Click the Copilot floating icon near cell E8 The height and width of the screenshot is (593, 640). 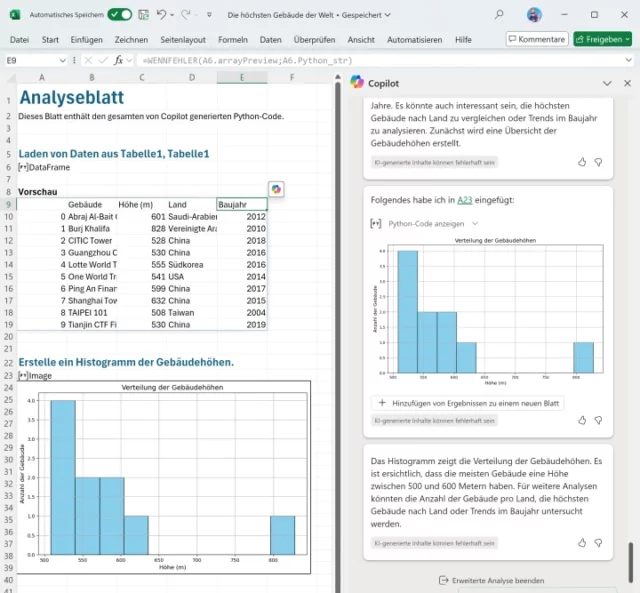click(276, 189)
